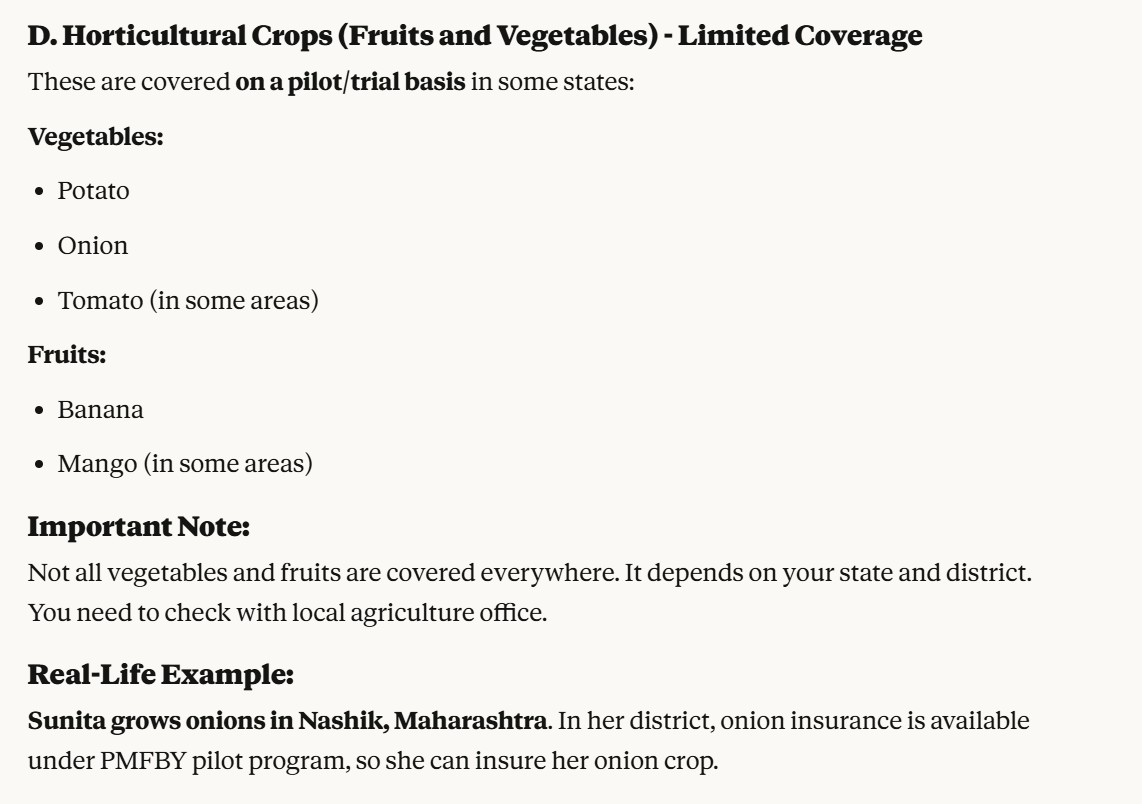Click the Horticultural Crops section heading

474,37
